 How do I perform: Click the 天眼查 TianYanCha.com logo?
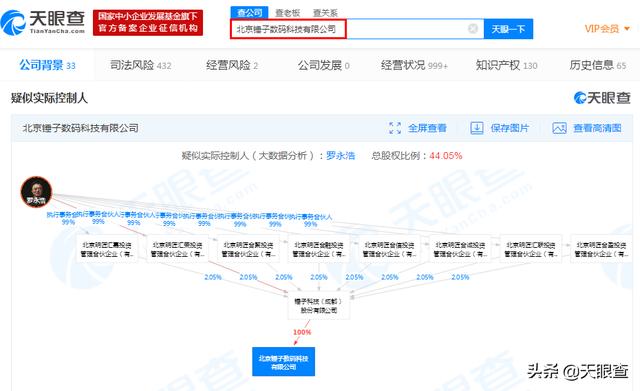click(x=43, y=22)
